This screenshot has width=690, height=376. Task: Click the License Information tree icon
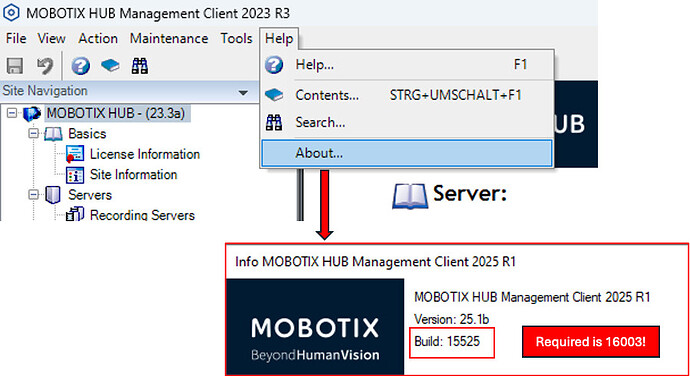pos(75,154)
